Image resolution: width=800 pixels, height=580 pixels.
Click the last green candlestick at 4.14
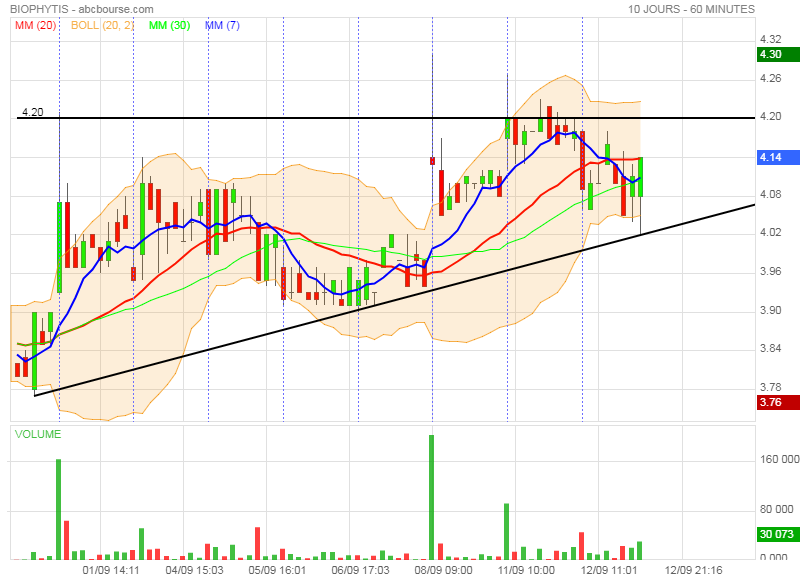[x=640, y=177]
